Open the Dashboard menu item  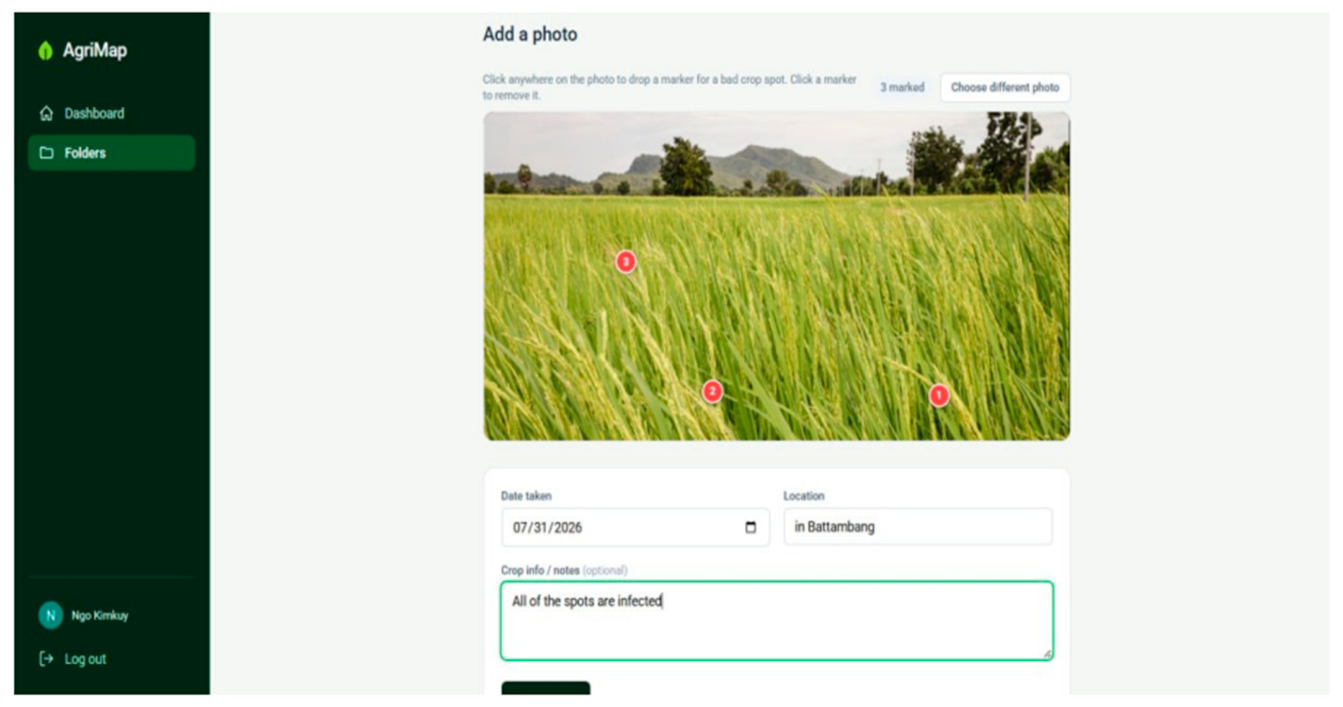[x=111, y=114]
